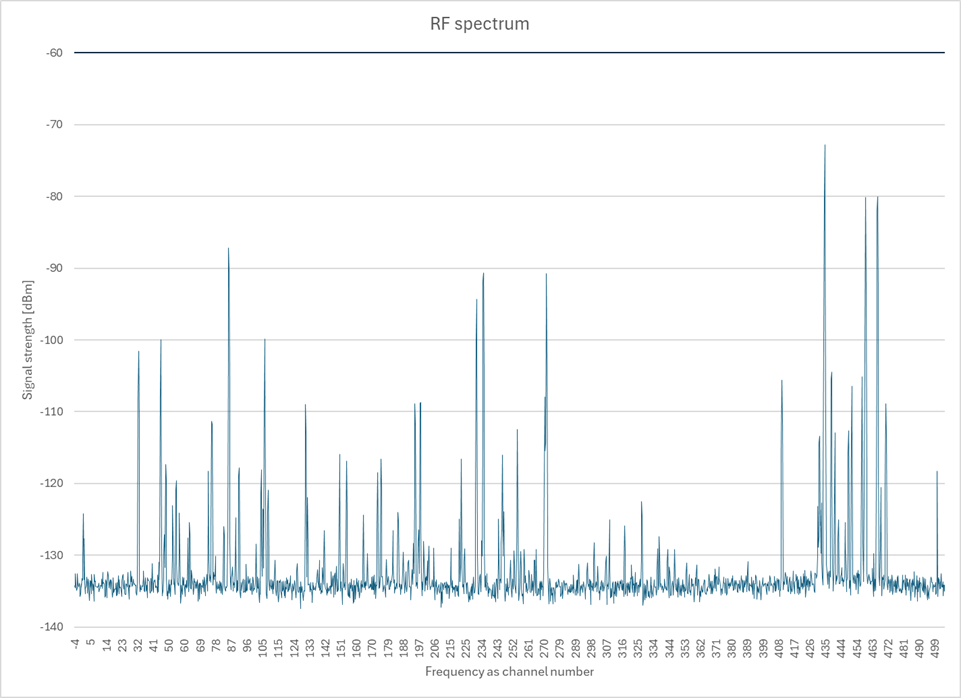Click the 'Frequency as channel number' axis title
The height and width of the screenshot is (698, 961).
click(x=509, y=672)
